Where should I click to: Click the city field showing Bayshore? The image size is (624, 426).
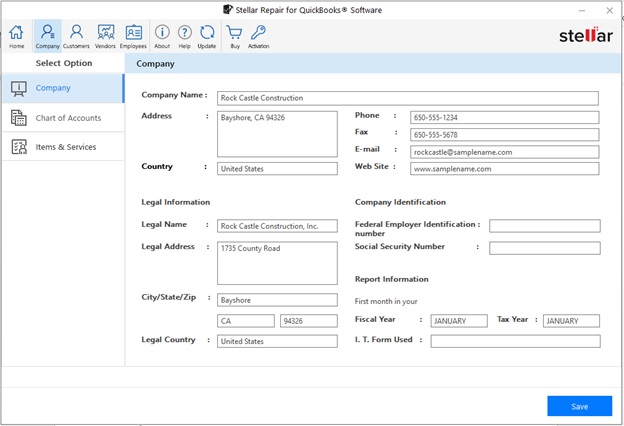click(277, 300)
